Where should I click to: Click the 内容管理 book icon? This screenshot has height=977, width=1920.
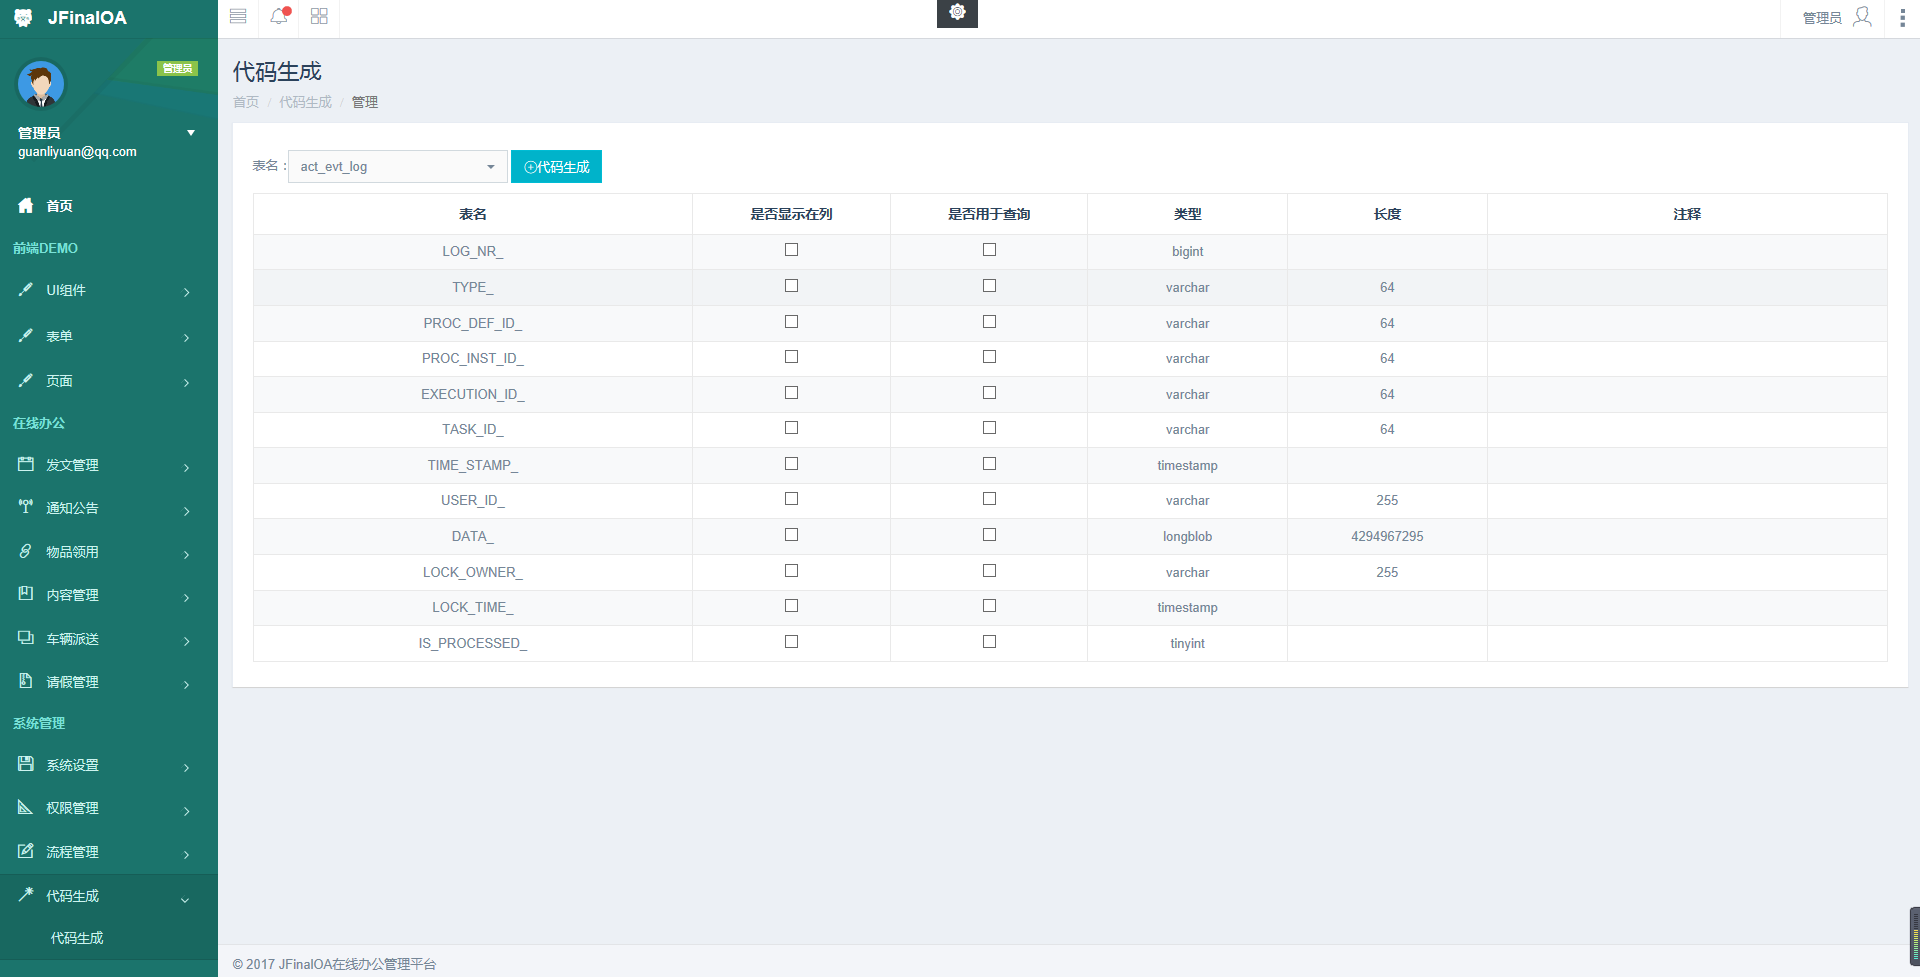point(26,594)
